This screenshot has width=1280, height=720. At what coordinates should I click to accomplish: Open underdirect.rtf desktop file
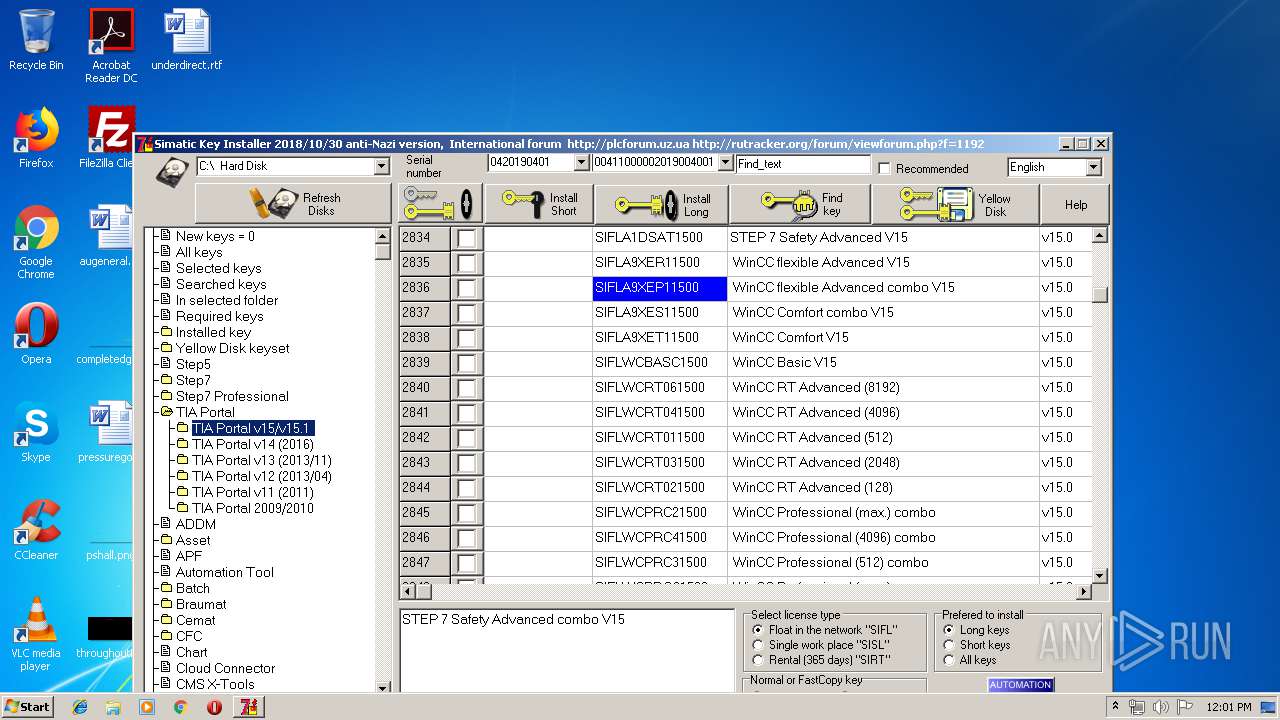click(x=187, y=40)
